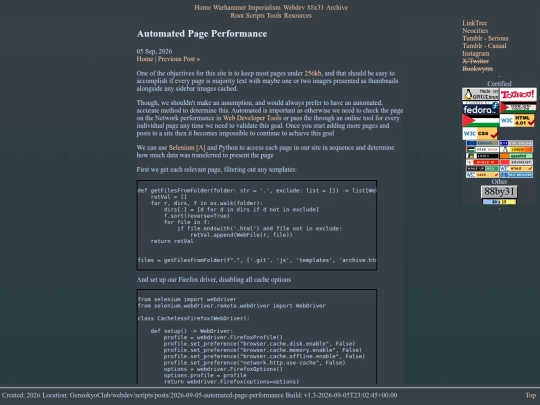Screen dimensions: 540x405
Task: Click the small W3C CSS mini badge
Action: click(x=482, y=175)
